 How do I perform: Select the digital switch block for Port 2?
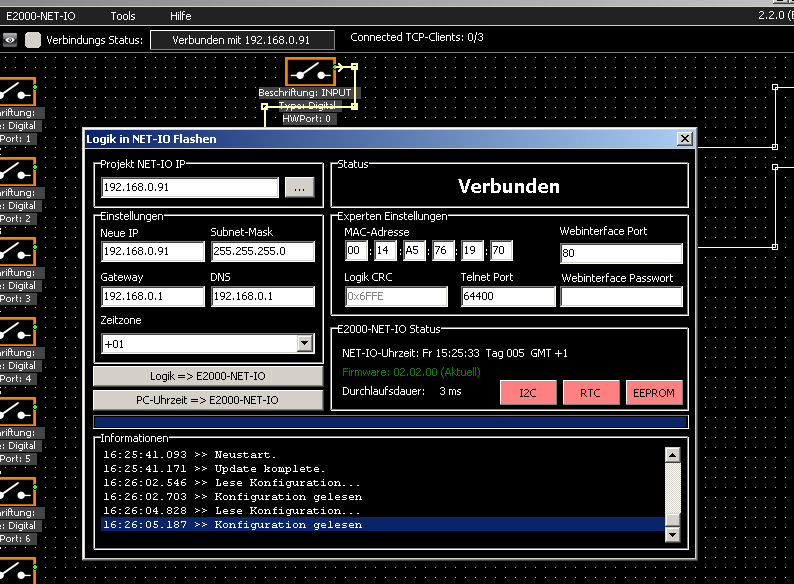pyautogui.click(x=16, y=172)
